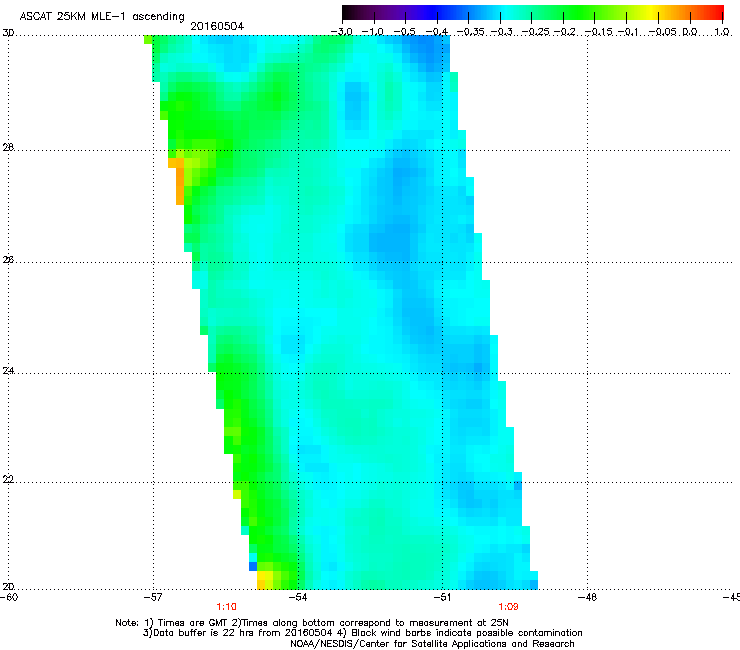Click the rainbow color scale bar
Screen dimensions: 740x650
[533, 13]
